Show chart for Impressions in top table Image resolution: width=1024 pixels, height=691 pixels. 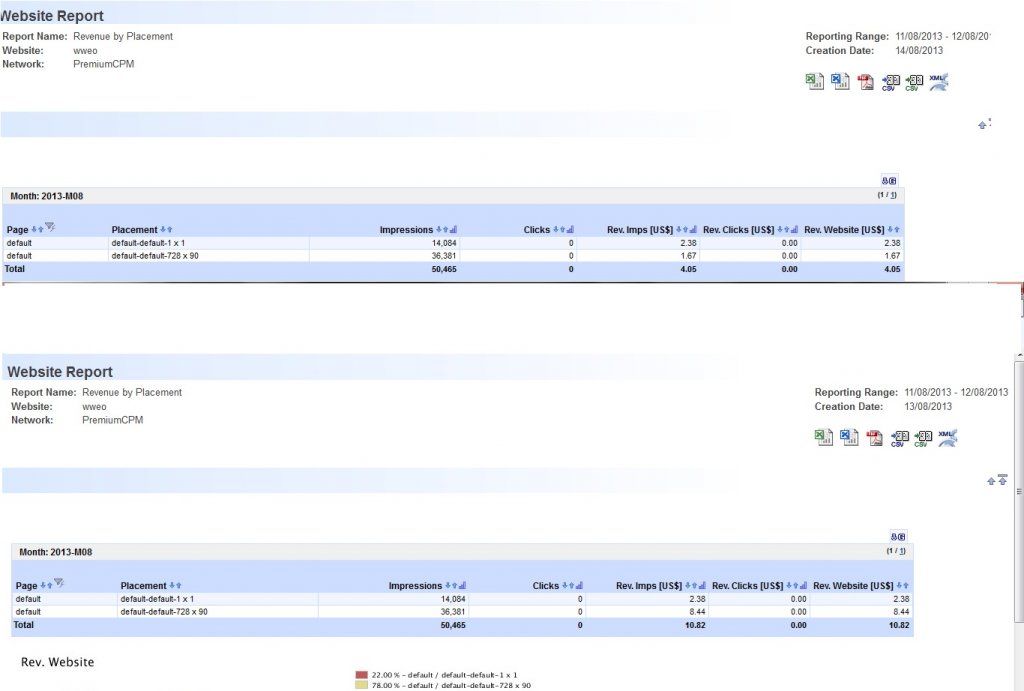pyautogui.click(x=453, y=230)
